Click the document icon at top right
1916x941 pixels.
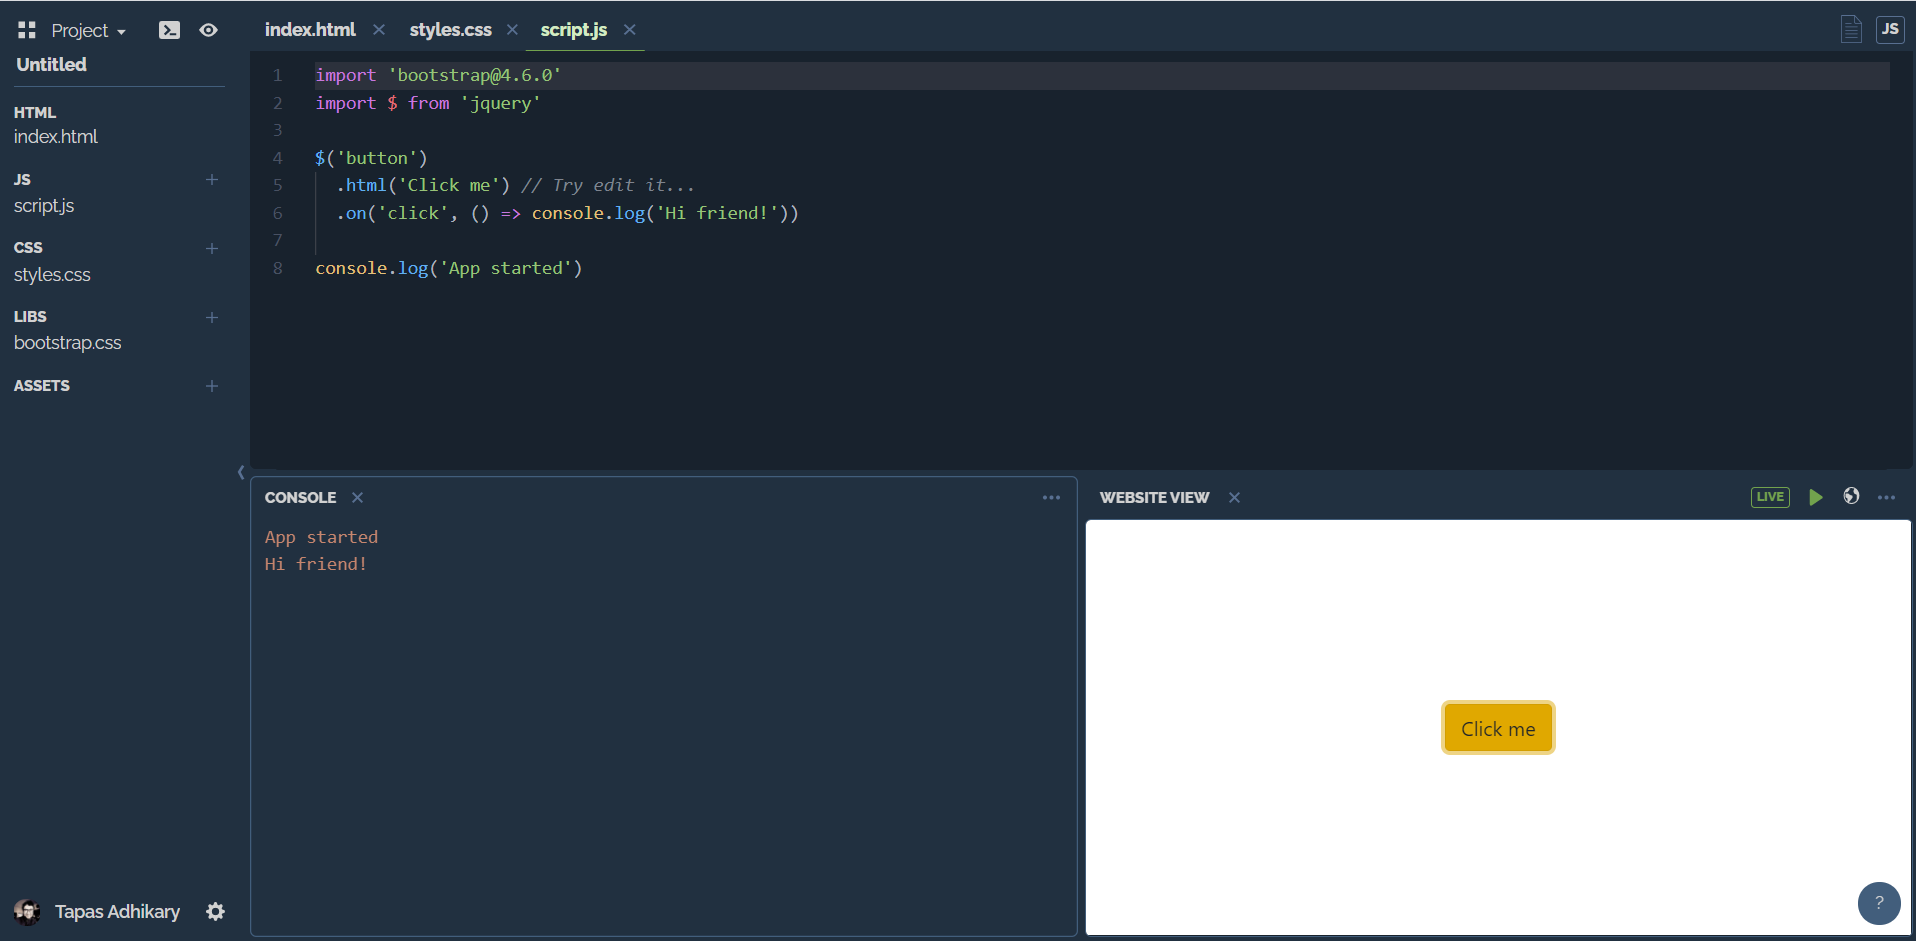click(1851, 29)
